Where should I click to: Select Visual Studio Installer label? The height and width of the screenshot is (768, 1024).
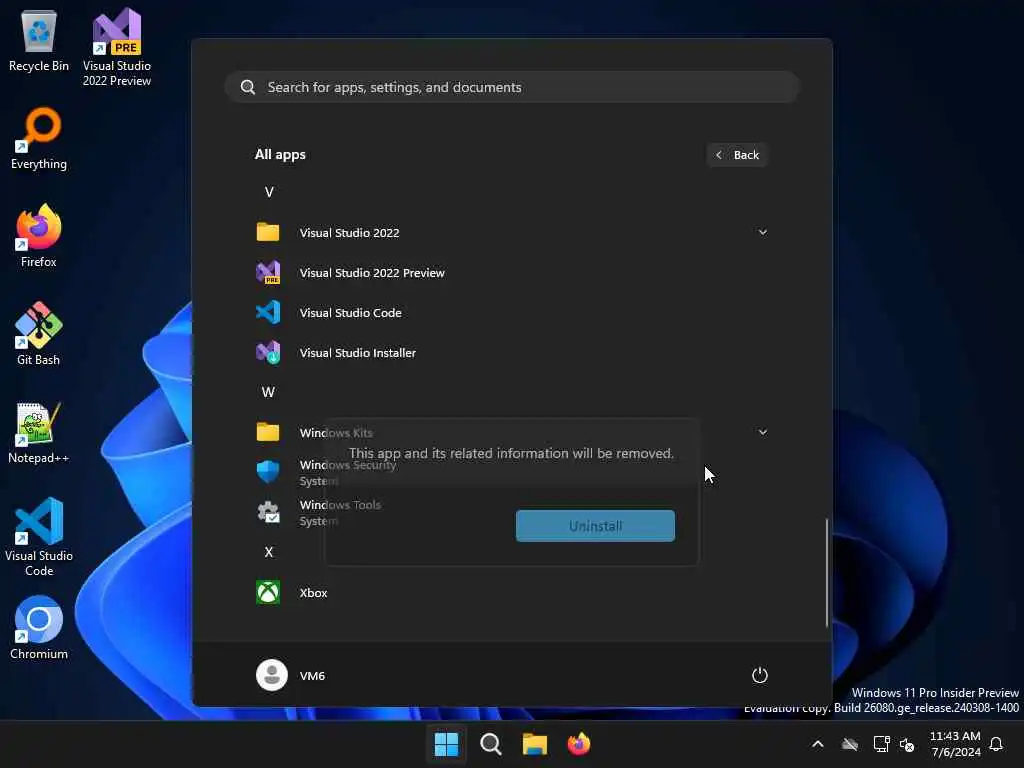(x=357, y=353)
